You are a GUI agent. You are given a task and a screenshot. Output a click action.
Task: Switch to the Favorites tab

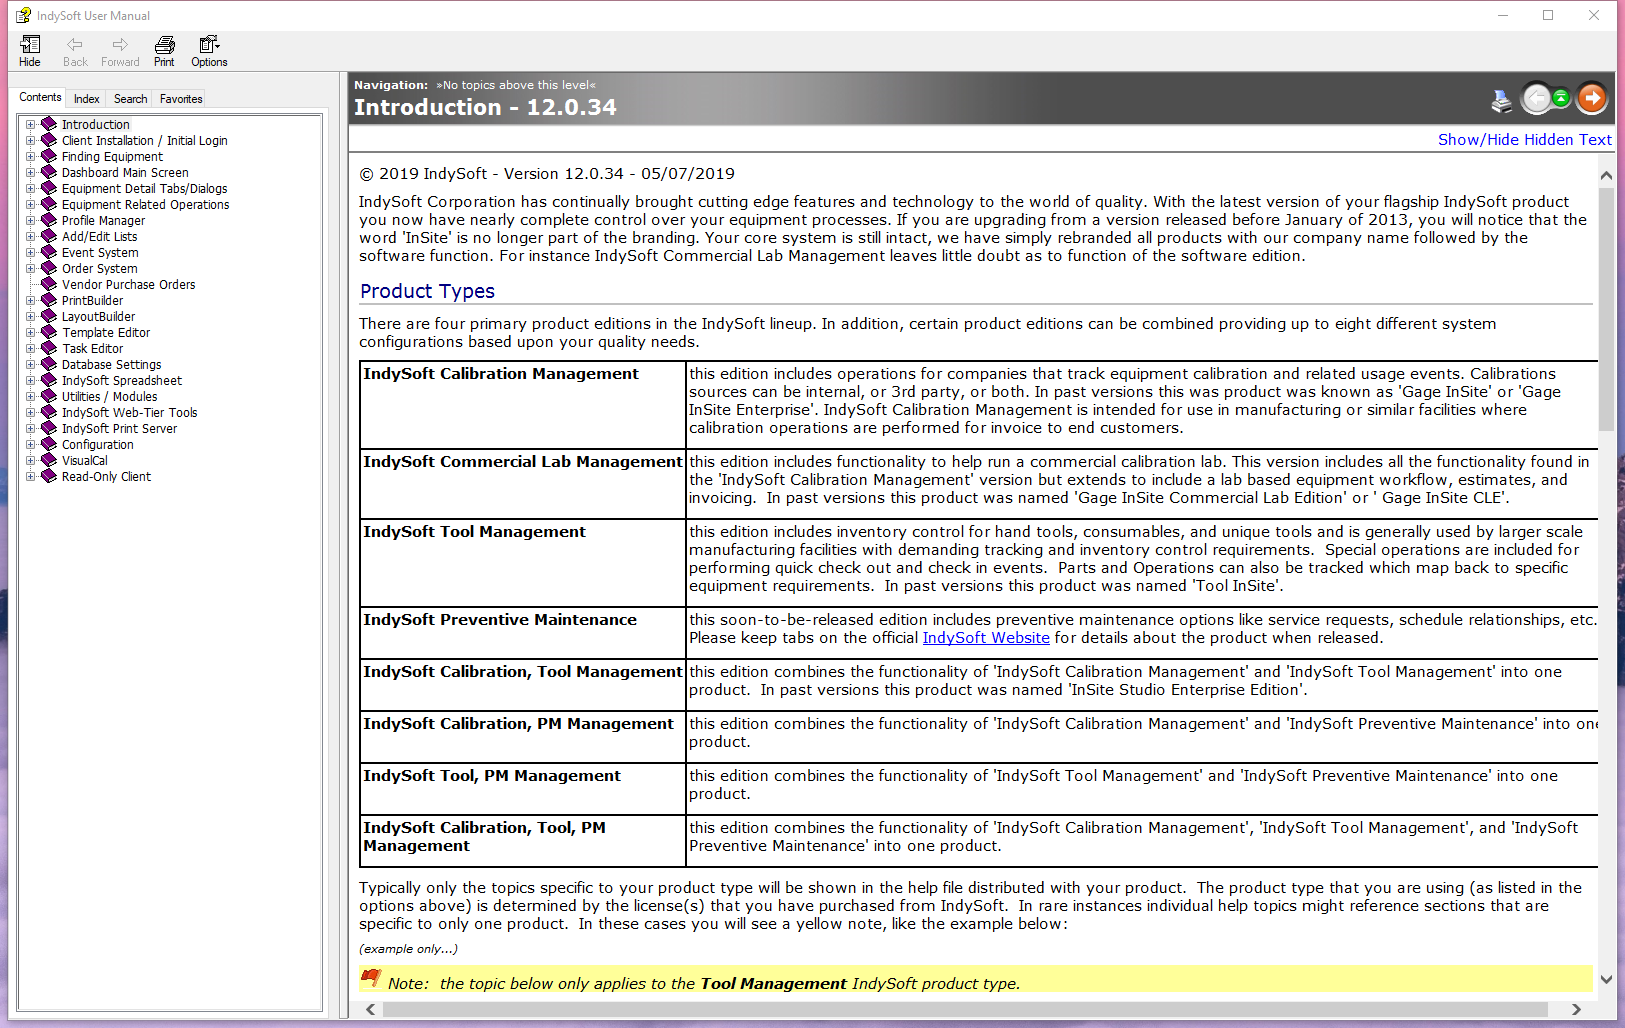point(181,99)
